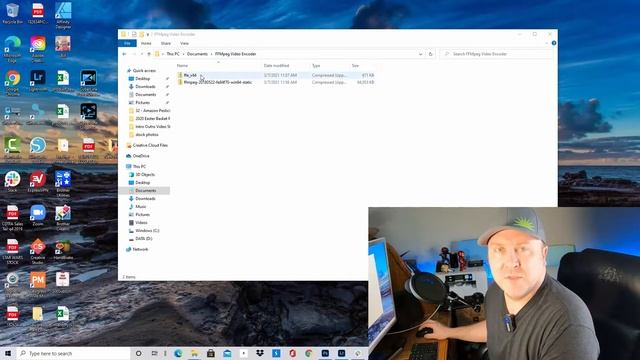The image size is (640, 360).
Task: Open Microsoft Store on the taskbar
Action: click(x=211, y=353)
